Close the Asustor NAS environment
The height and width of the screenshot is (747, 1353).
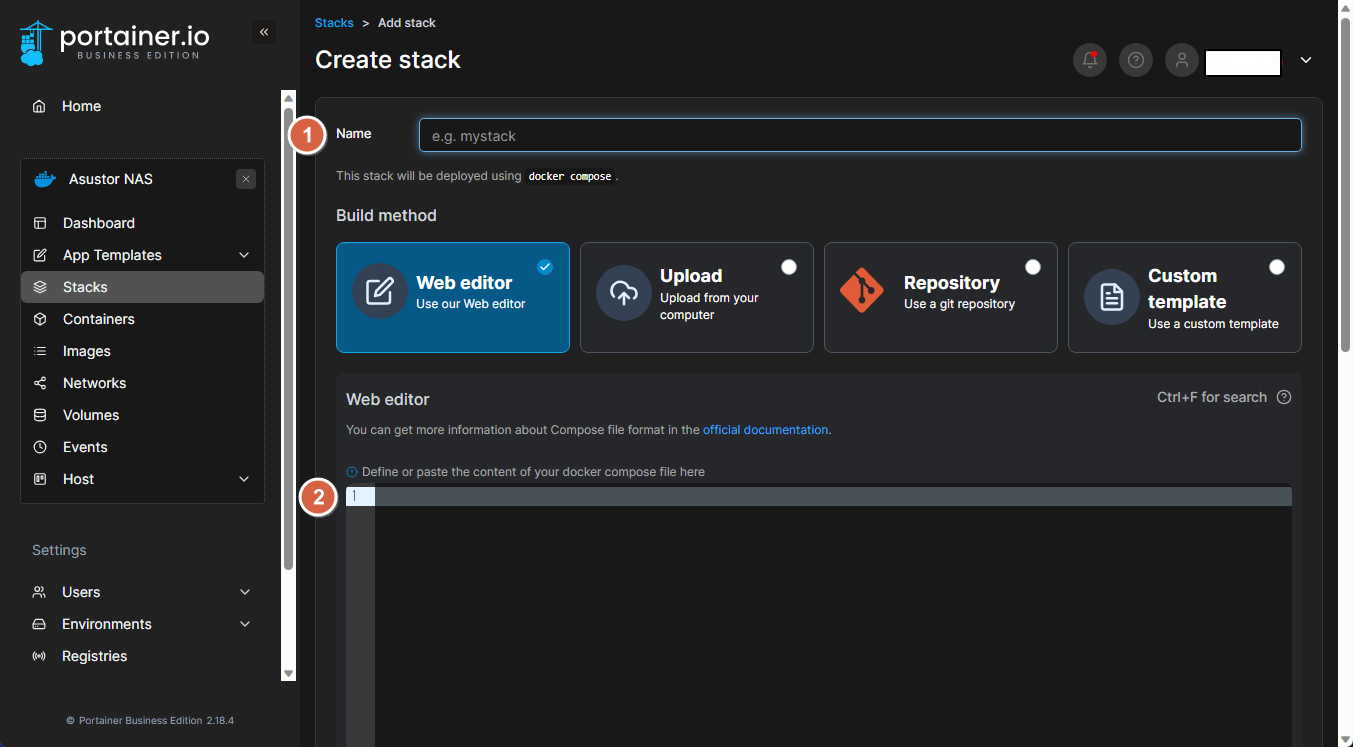(246, 179)
